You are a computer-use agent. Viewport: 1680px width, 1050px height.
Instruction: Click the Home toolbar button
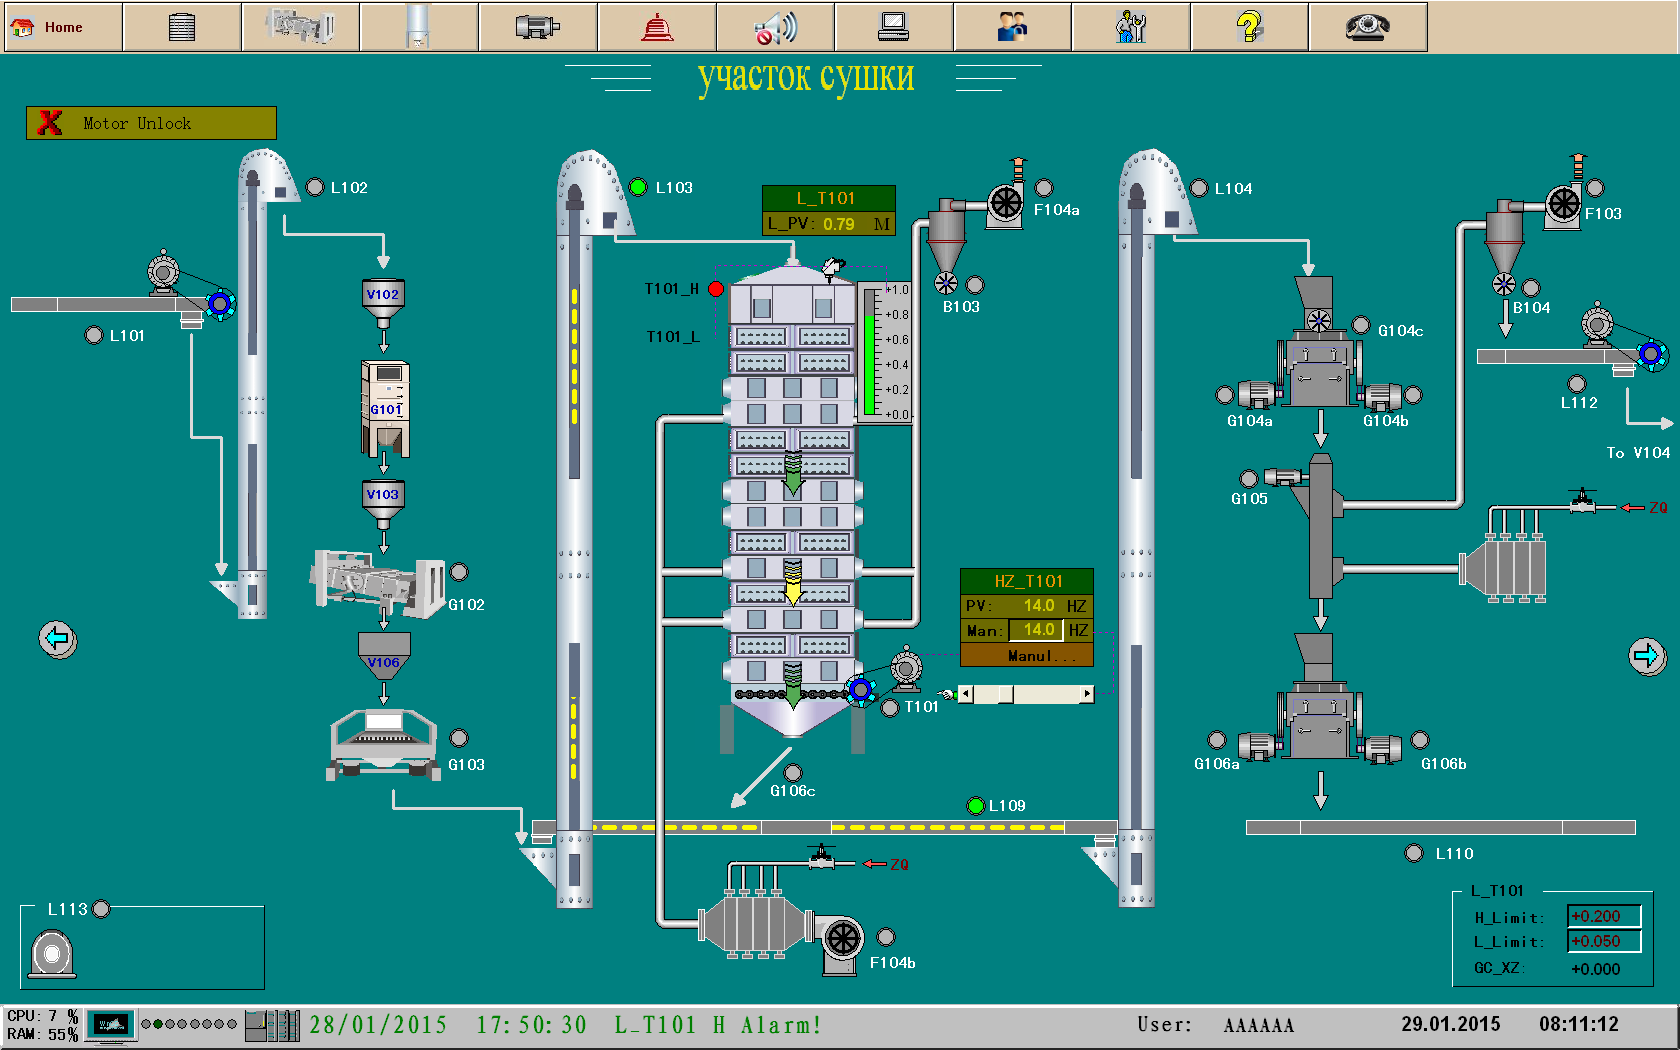coord(62,27)
